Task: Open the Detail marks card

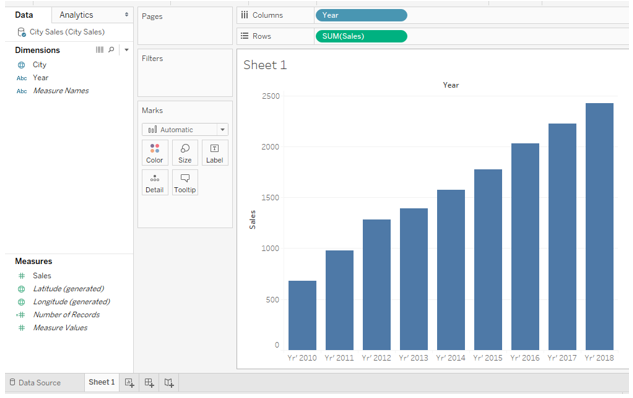Action: 155,182
